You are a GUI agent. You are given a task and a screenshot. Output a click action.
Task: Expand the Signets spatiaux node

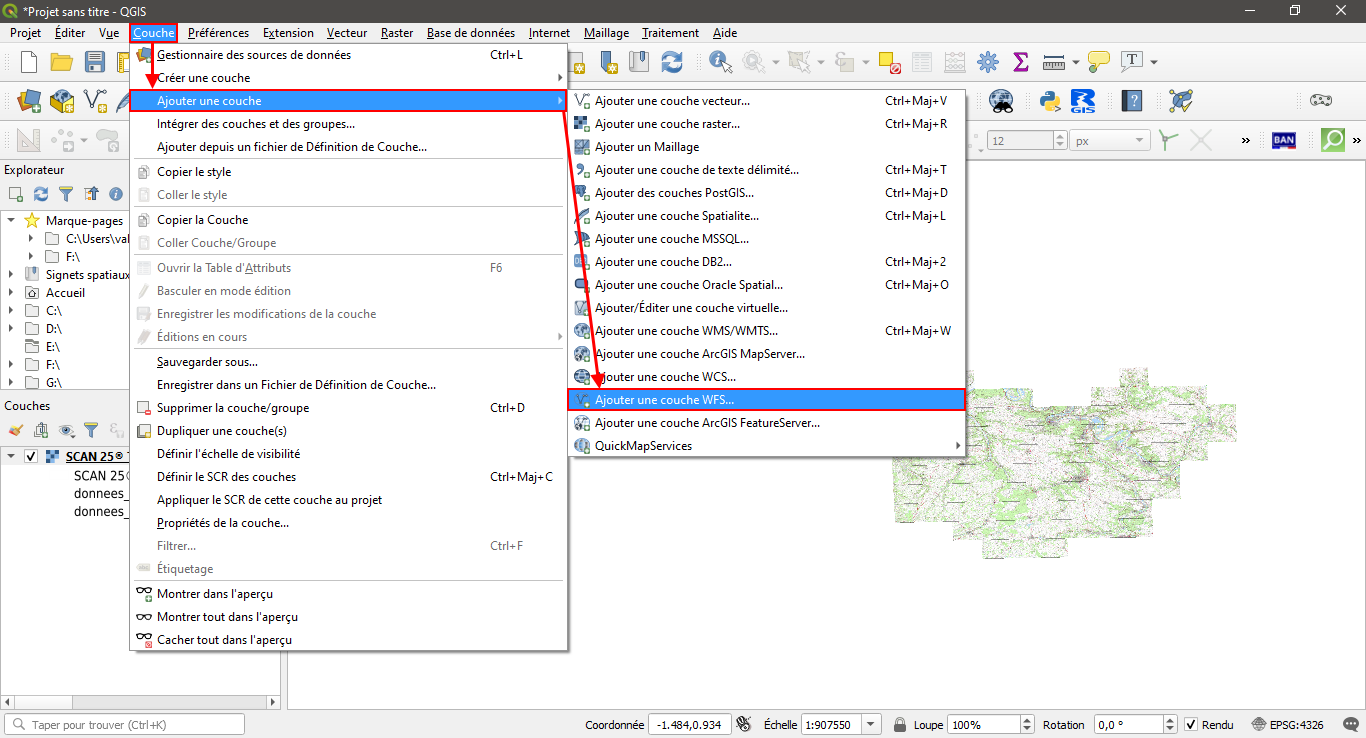point(11,274)
